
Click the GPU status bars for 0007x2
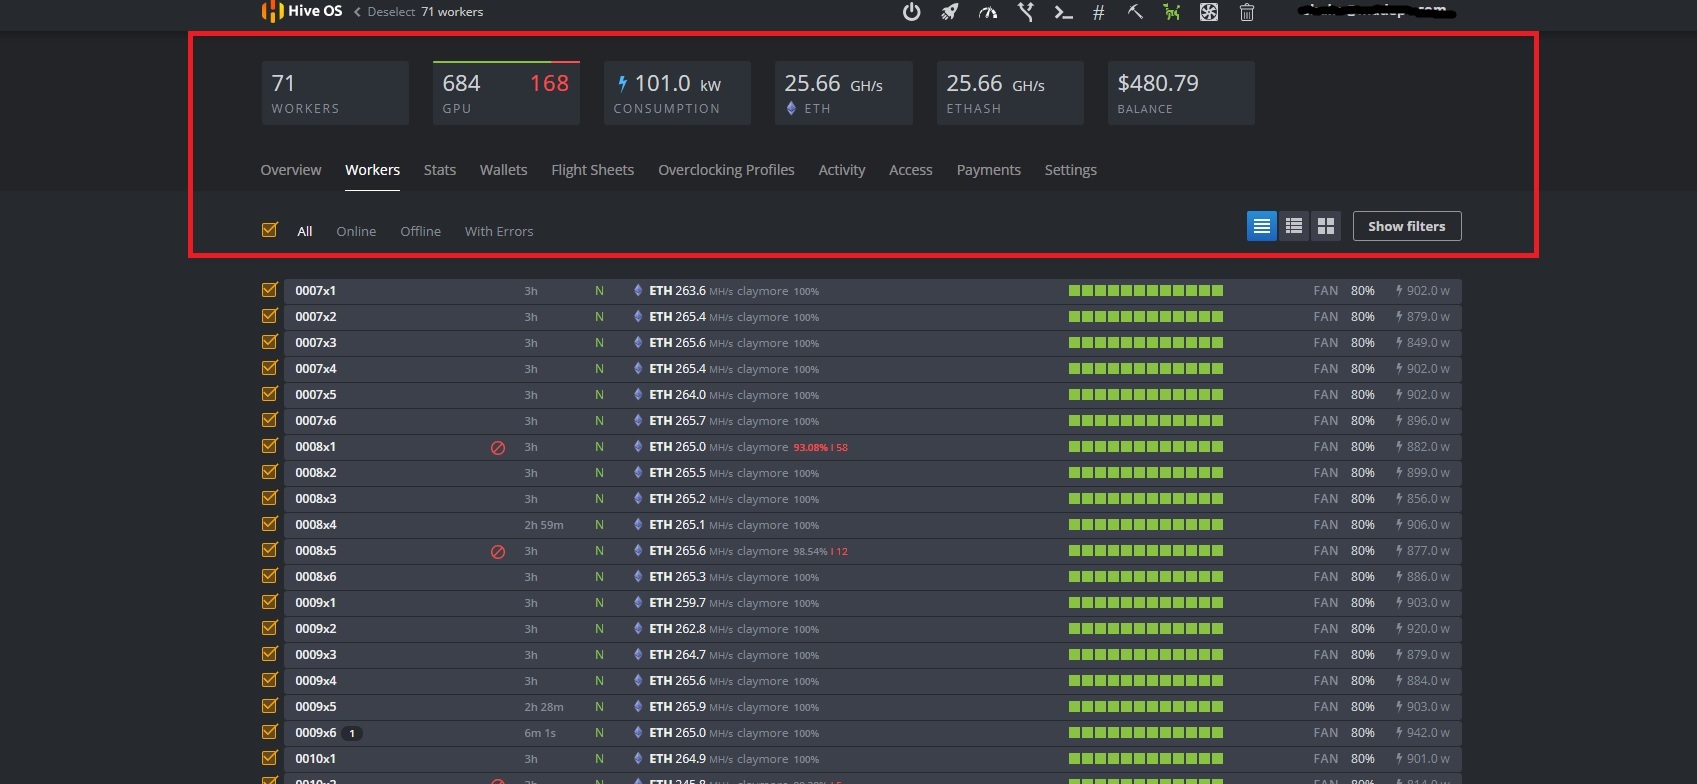point(1146,317)
